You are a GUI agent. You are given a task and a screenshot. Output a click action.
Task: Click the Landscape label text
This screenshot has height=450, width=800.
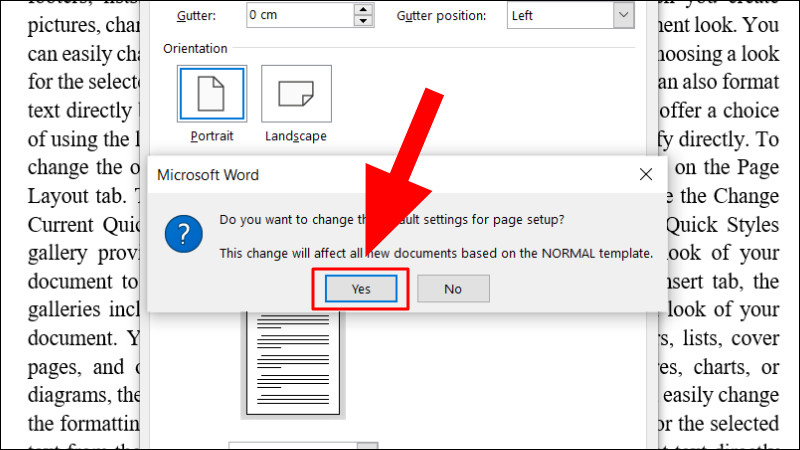(296, 136)
